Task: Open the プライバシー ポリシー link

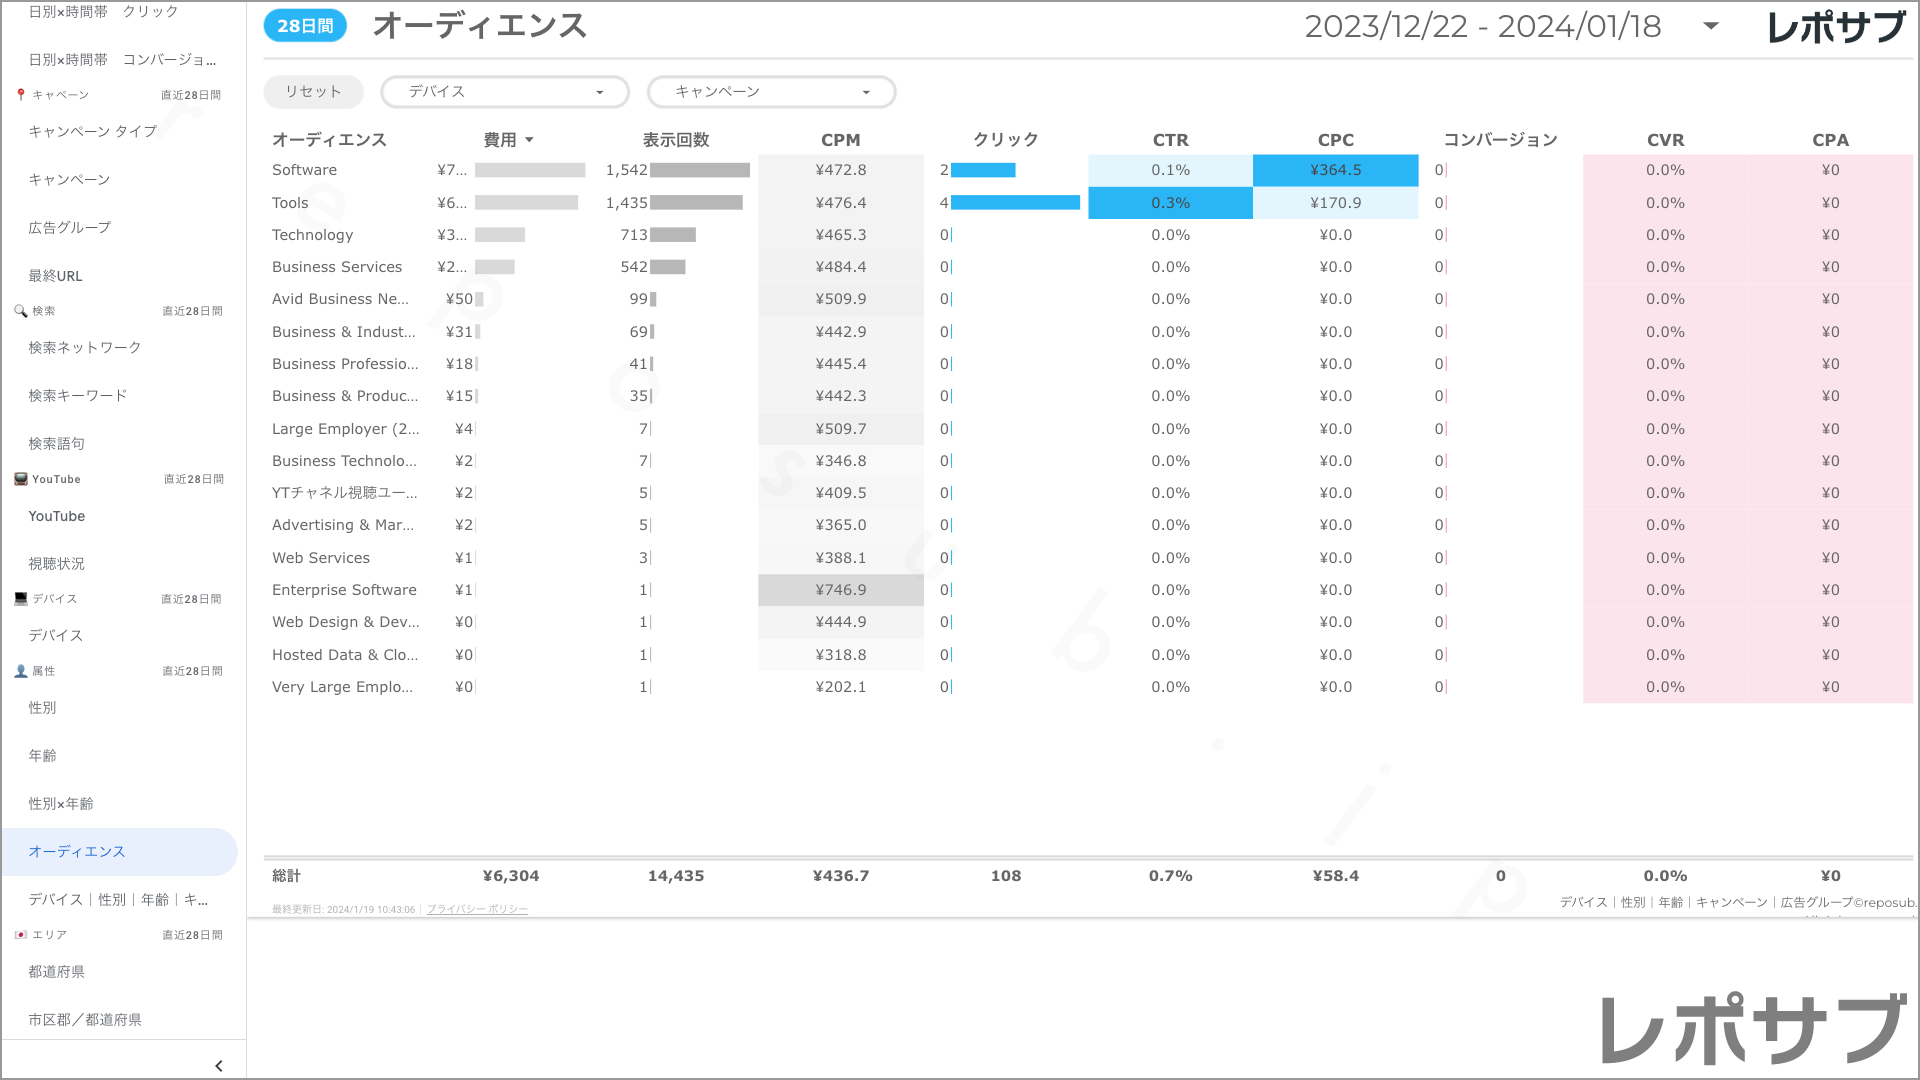Action: click(477, 909)
